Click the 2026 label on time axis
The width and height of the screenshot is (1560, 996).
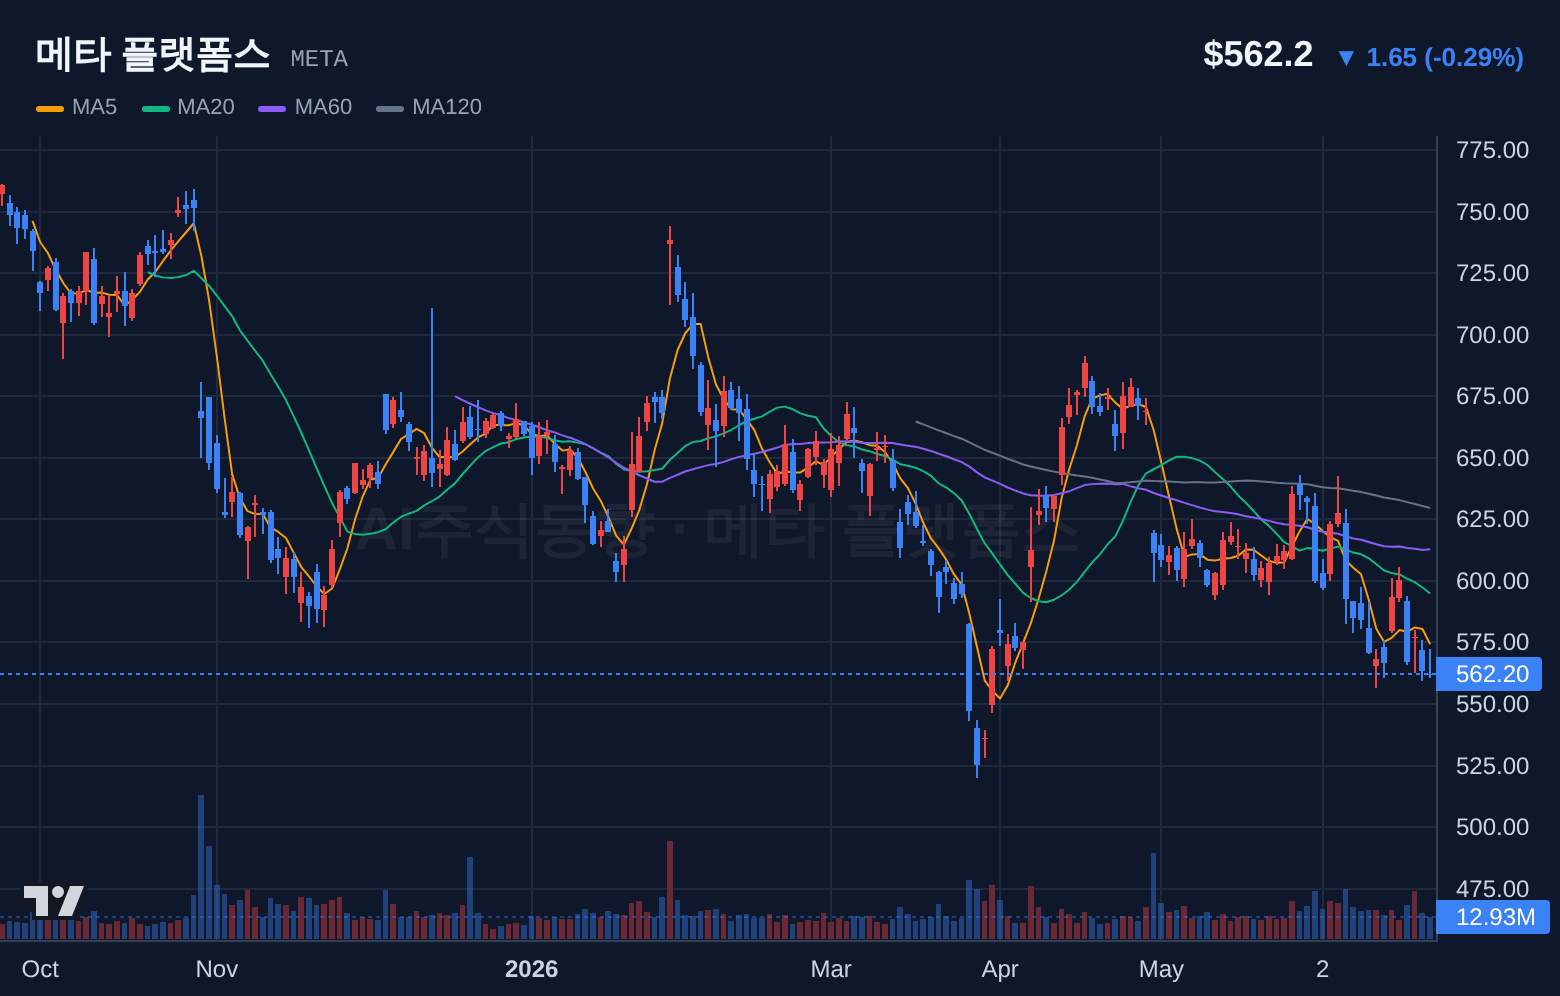point(532,969)
